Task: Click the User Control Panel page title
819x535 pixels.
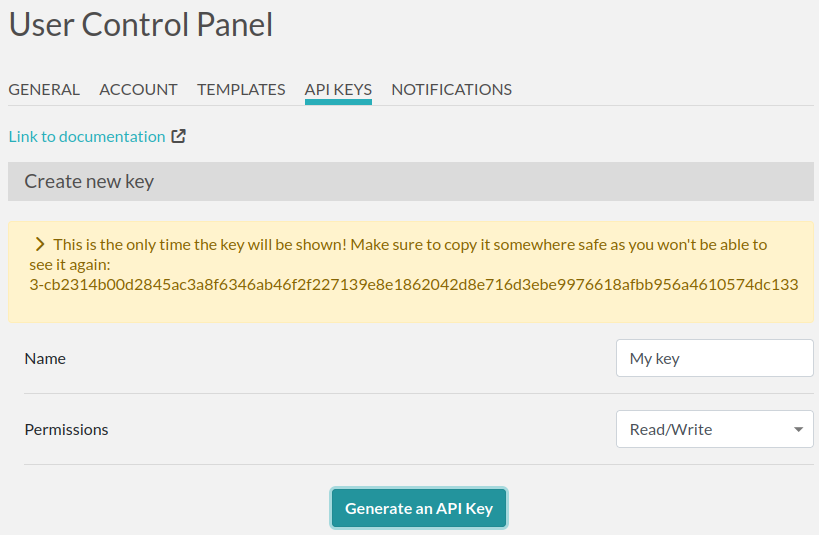Action: pyautogui.click(x=141, y=25)
